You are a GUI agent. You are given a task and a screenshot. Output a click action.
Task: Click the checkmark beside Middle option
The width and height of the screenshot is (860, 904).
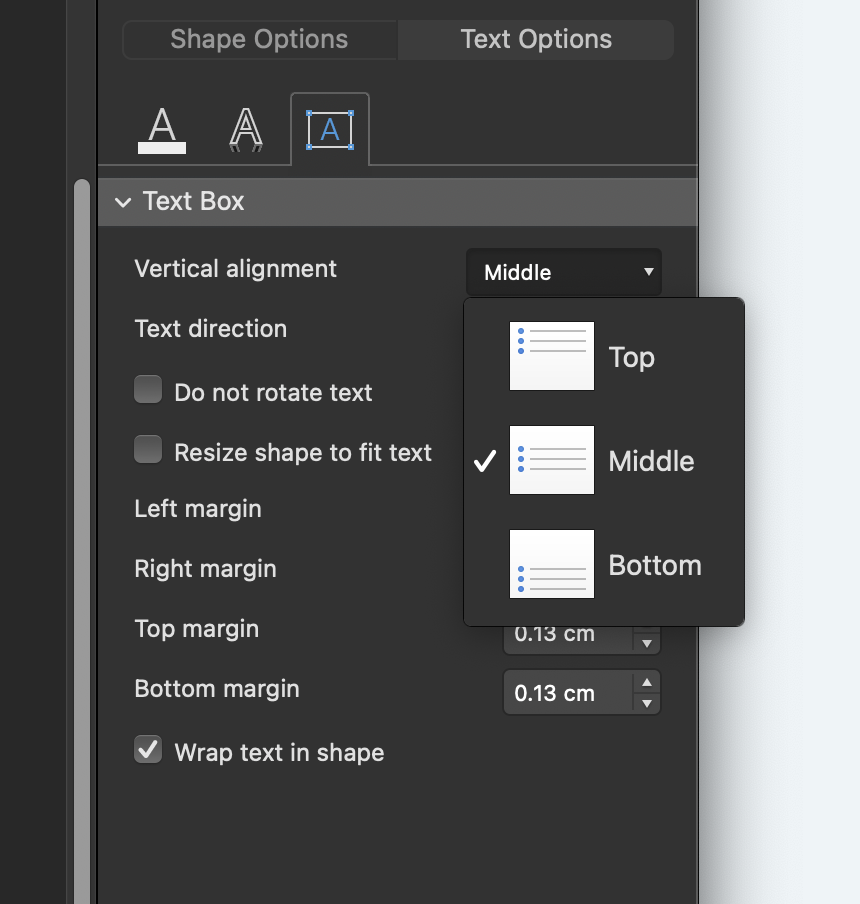pyautogui.click(x=485, y=461)
